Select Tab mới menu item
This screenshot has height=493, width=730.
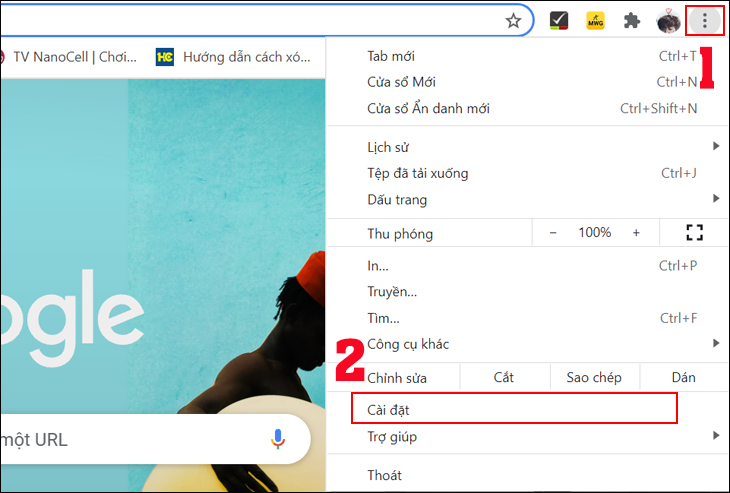(x=528, y=56)
